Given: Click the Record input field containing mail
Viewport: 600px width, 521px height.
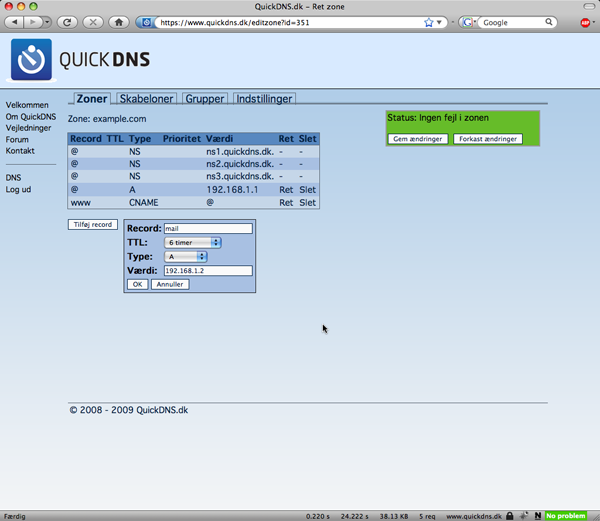Looking at the screenshot, I should click(207, 228).
